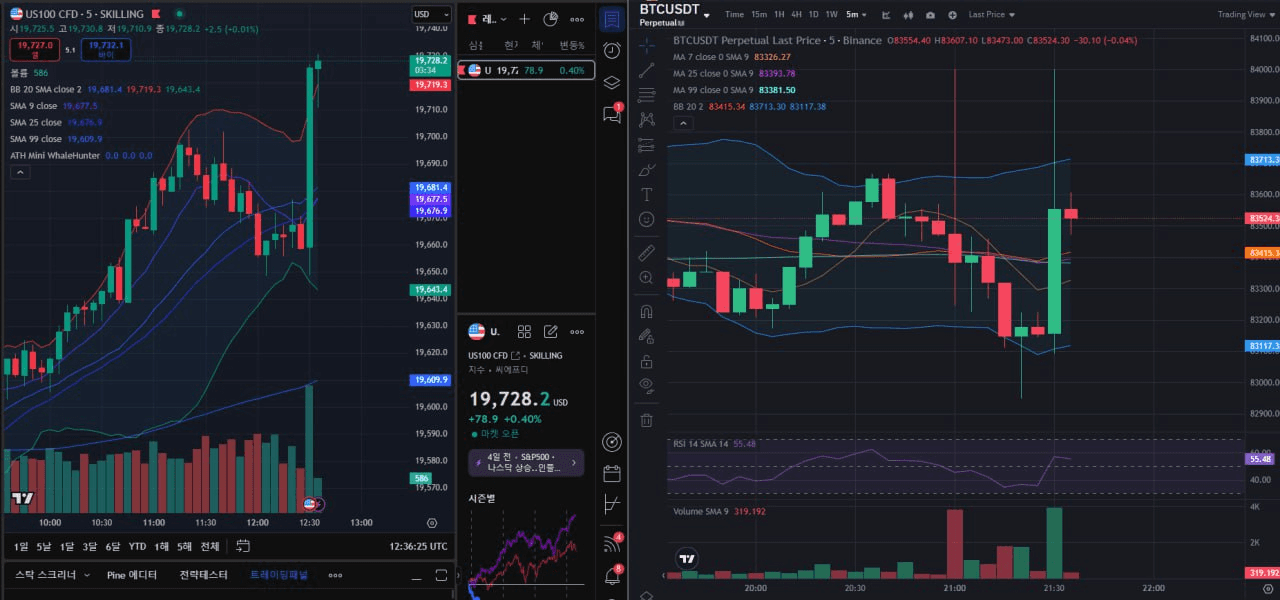1280x600 pixels.
Task: Open the note edit icon in symbol details panel
Action: tap(551, 332)
